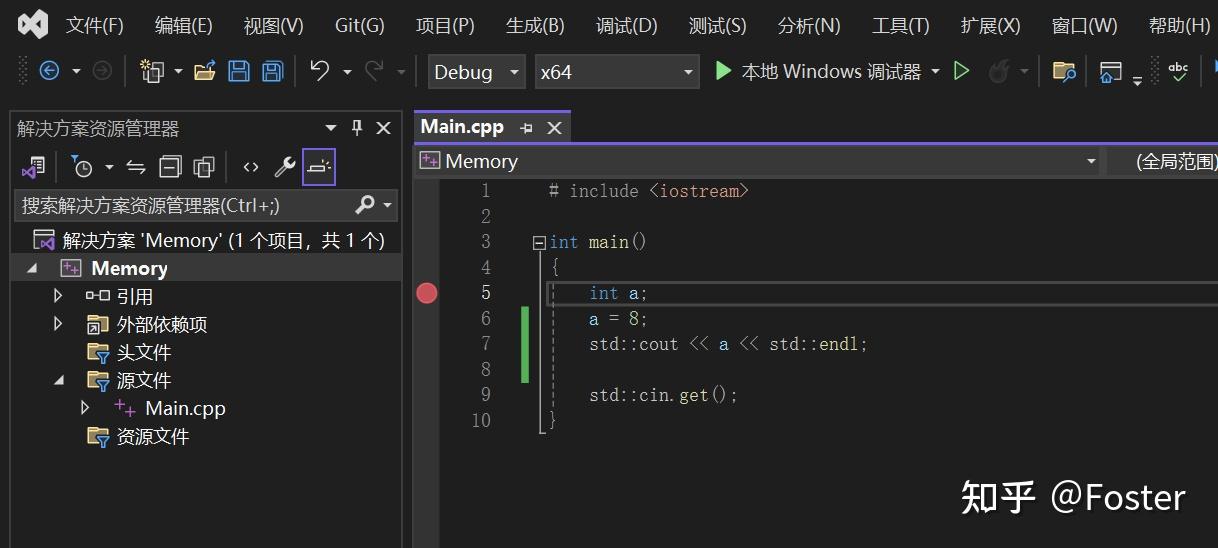
Task: Click the redo arrow icon
Action: pos(374,71)
